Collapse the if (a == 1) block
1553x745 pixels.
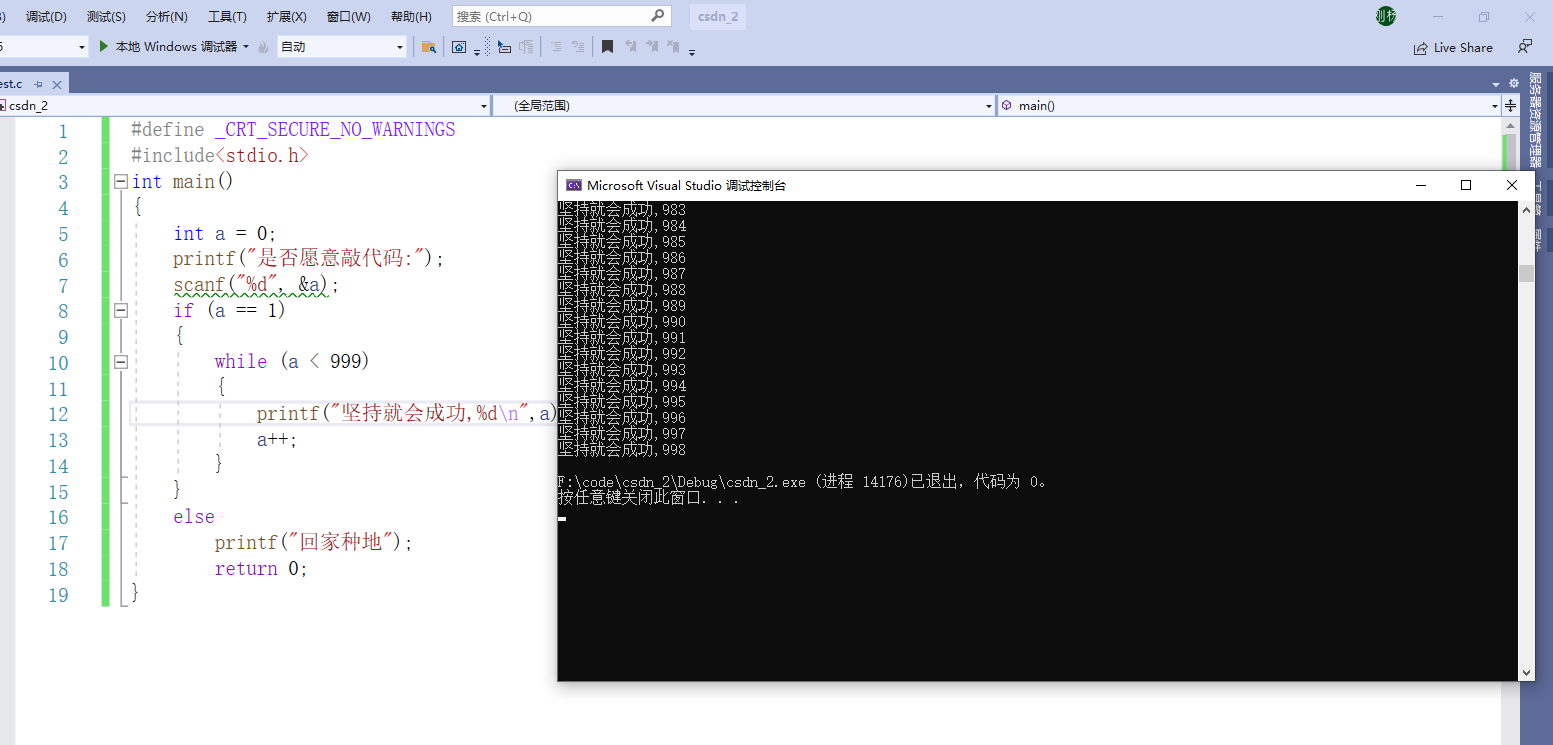[121, 310]
